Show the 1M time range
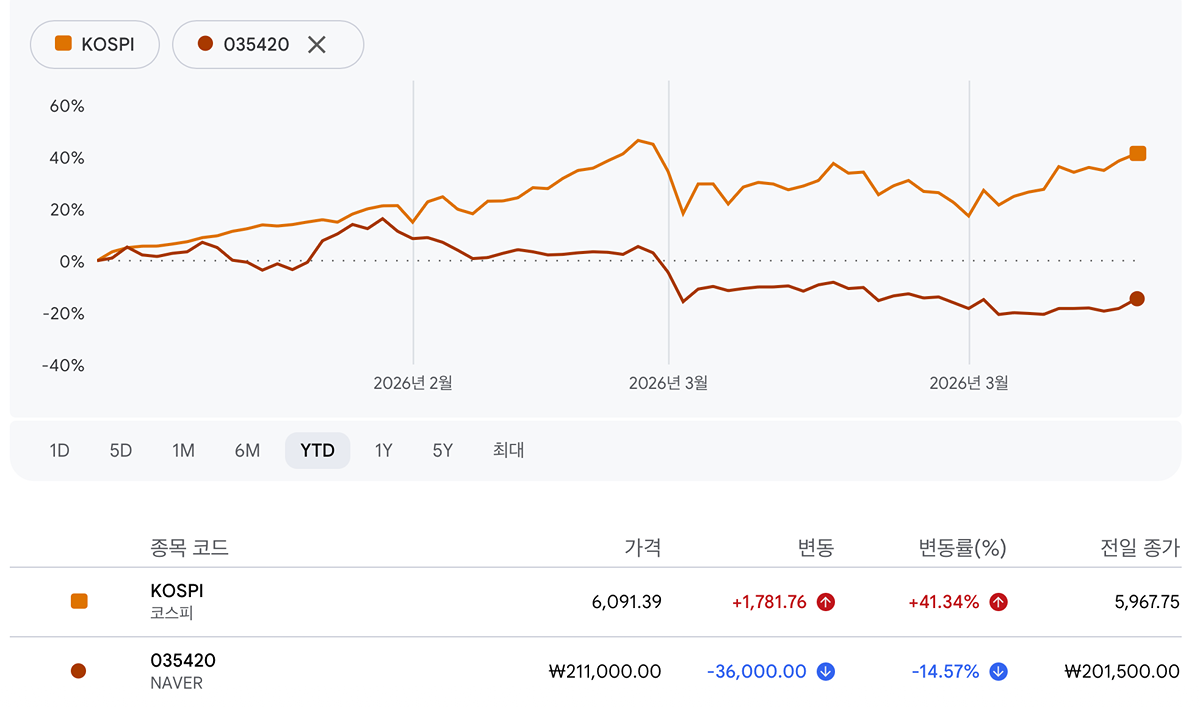The width and height of the screenshot is (1200, 707). (x=183, y=451)
